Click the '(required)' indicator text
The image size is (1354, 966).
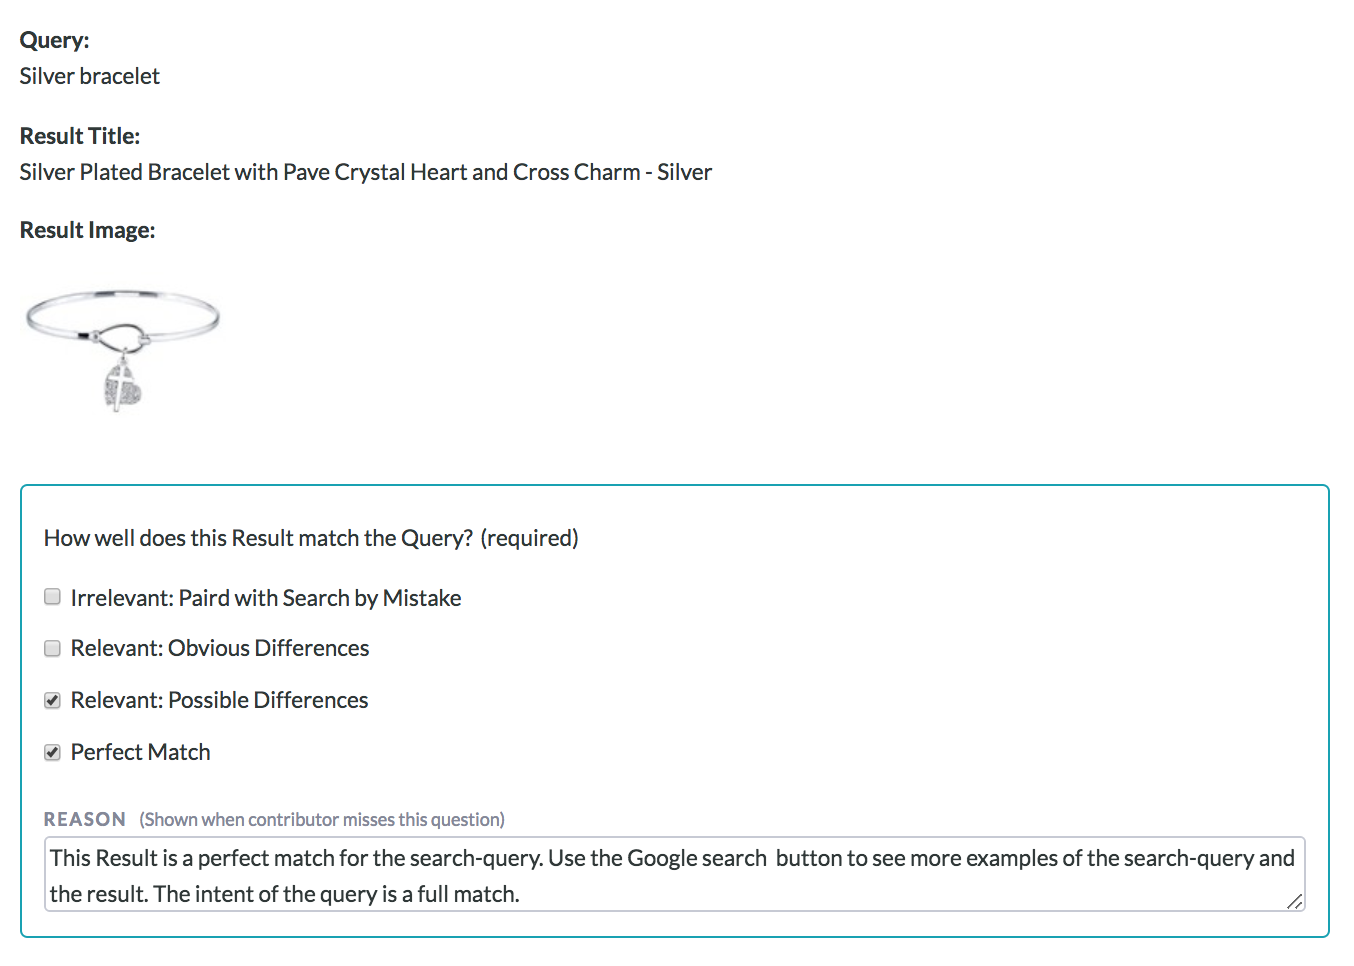[529, 538]
